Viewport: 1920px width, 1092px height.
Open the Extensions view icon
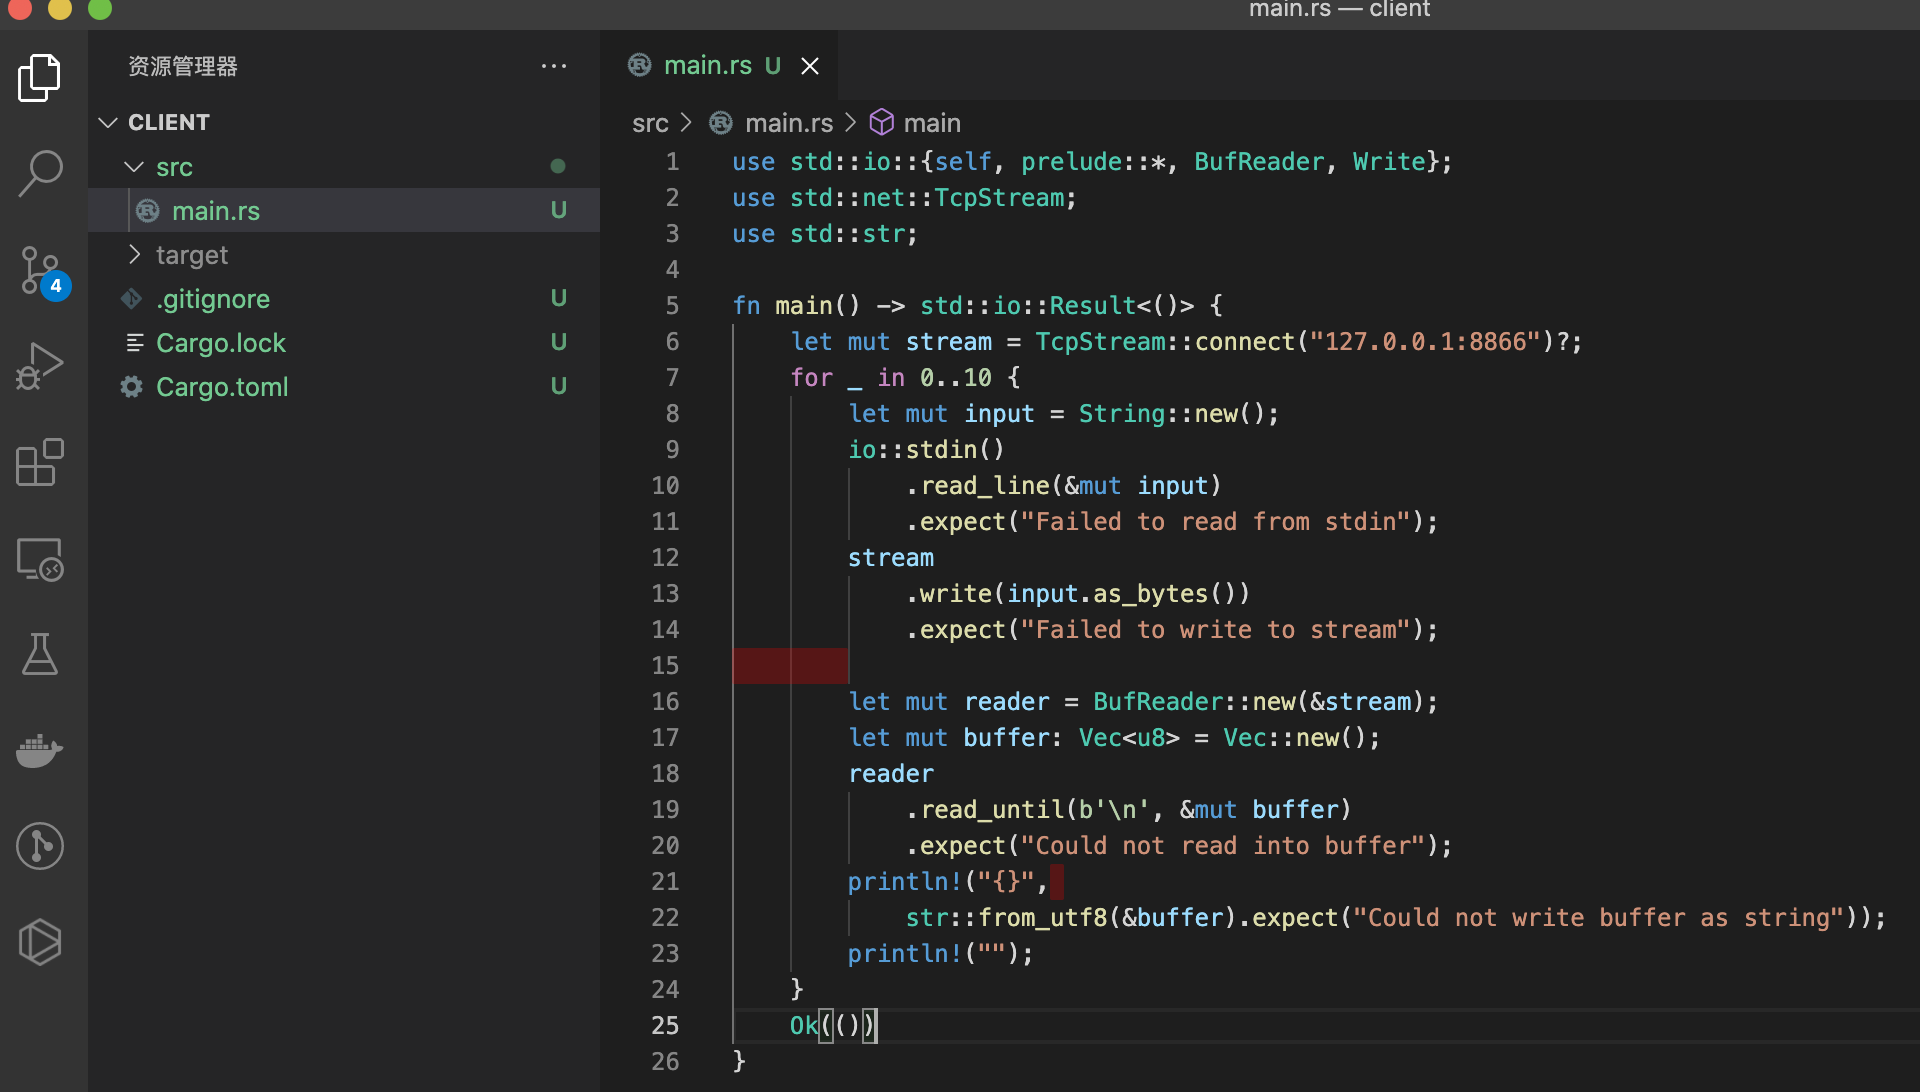(x=40, y=462)
